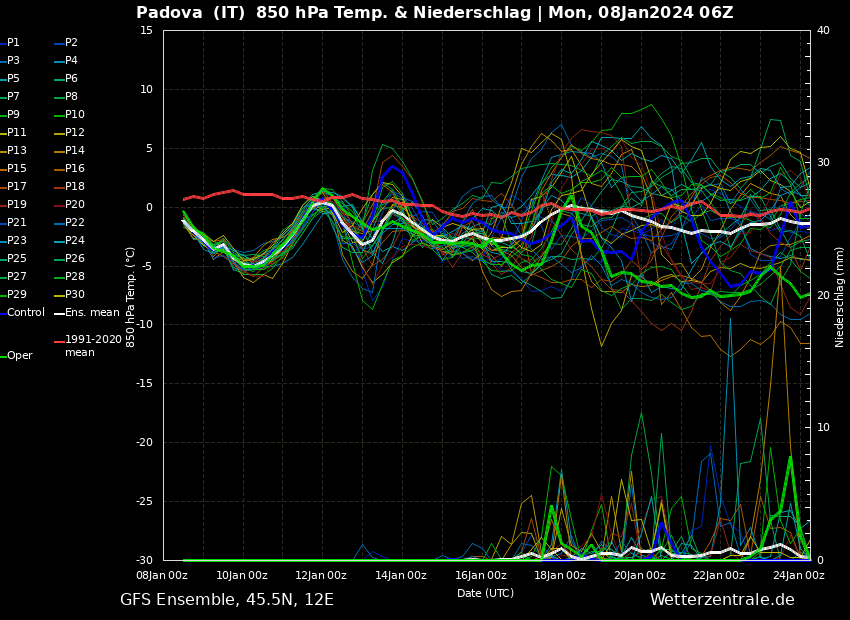The height and width of the screenshot is (620, 850).
Task: Select the 'GFS Ensemble, 45.5N, 12E' caption
Action: pyautogui.click(x=227, y=600)
